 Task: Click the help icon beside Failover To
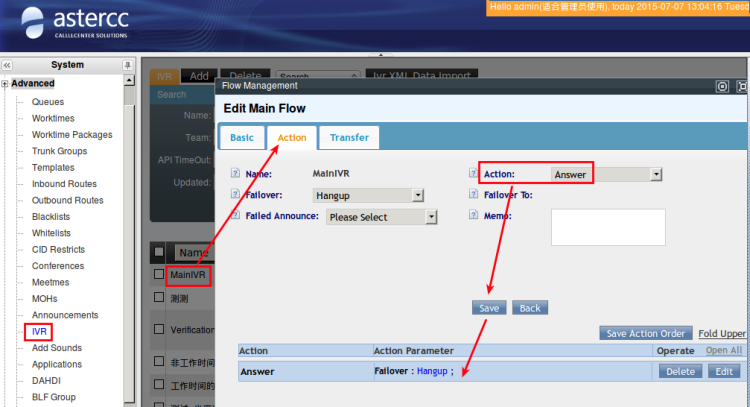pos(474,195)
